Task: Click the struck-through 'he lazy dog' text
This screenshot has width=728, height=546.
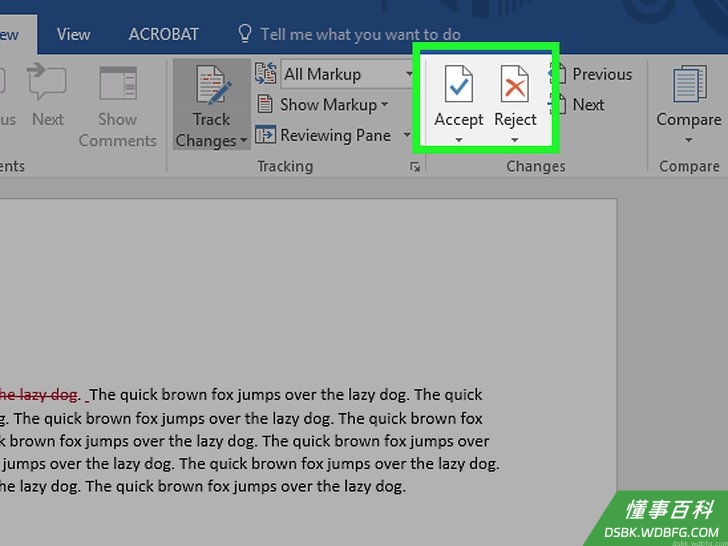Action: point(38,396)
